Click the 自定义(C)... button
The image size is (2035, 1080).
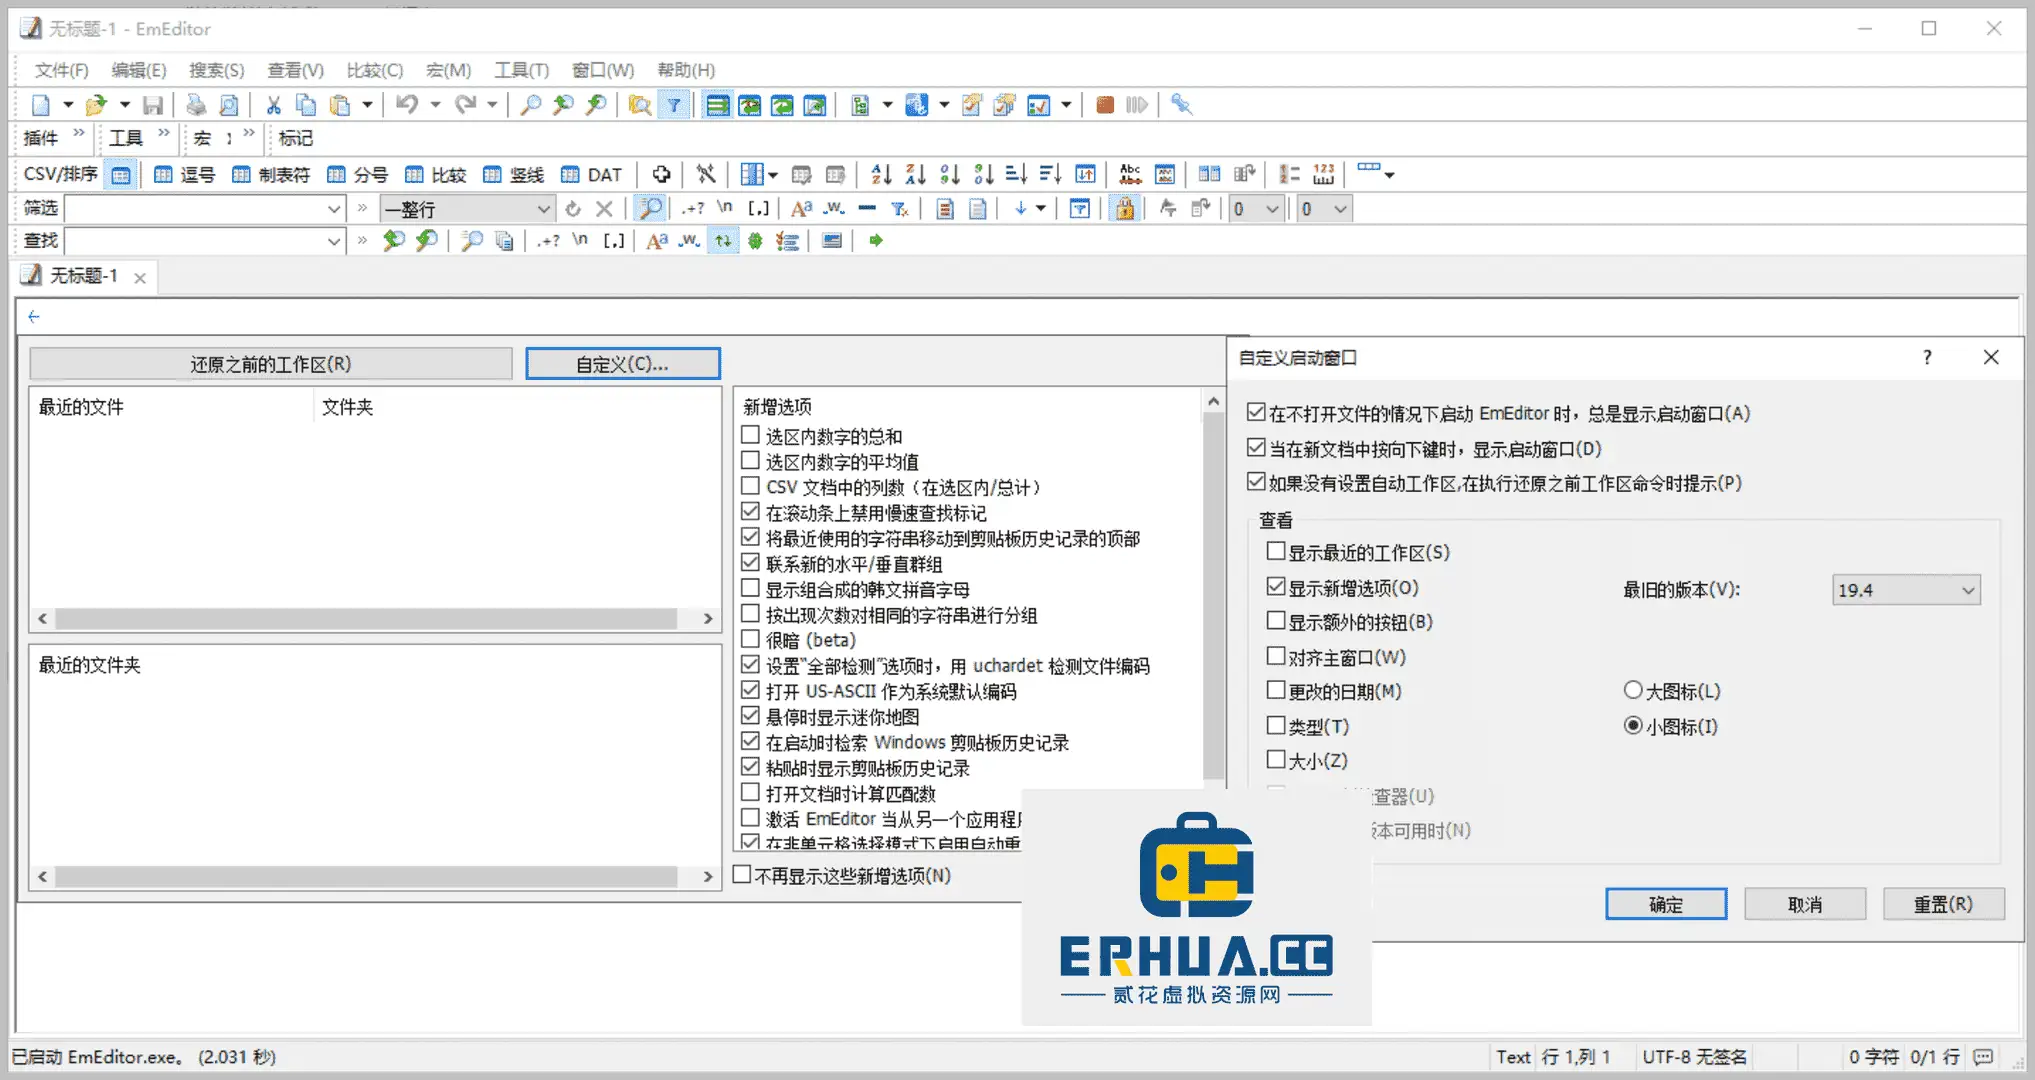click(x=622, y=364)
